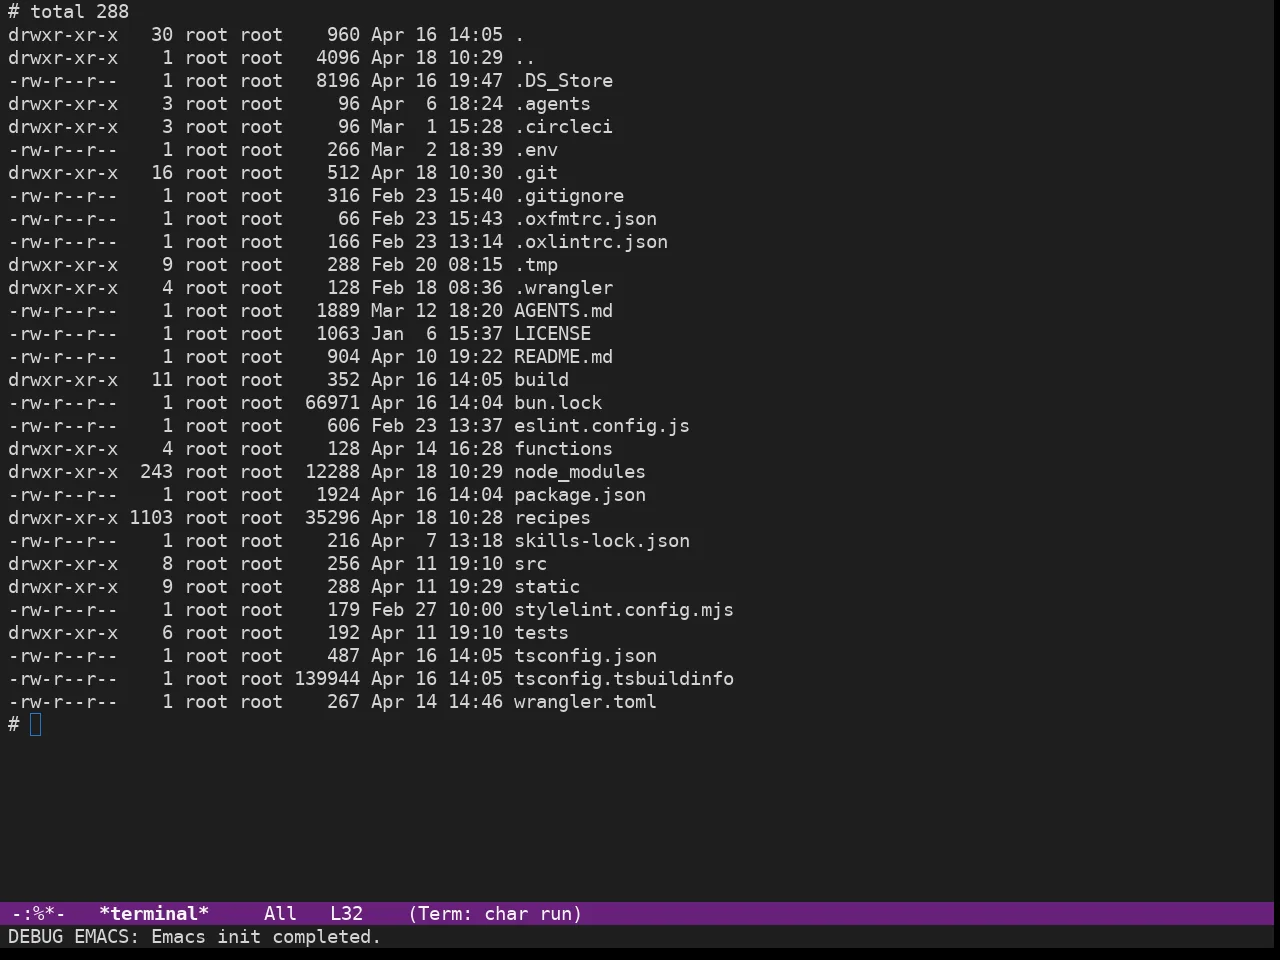Click the parent directory '..' entry
This screenshot has width=1280, height=960.
tap(525, 58)
